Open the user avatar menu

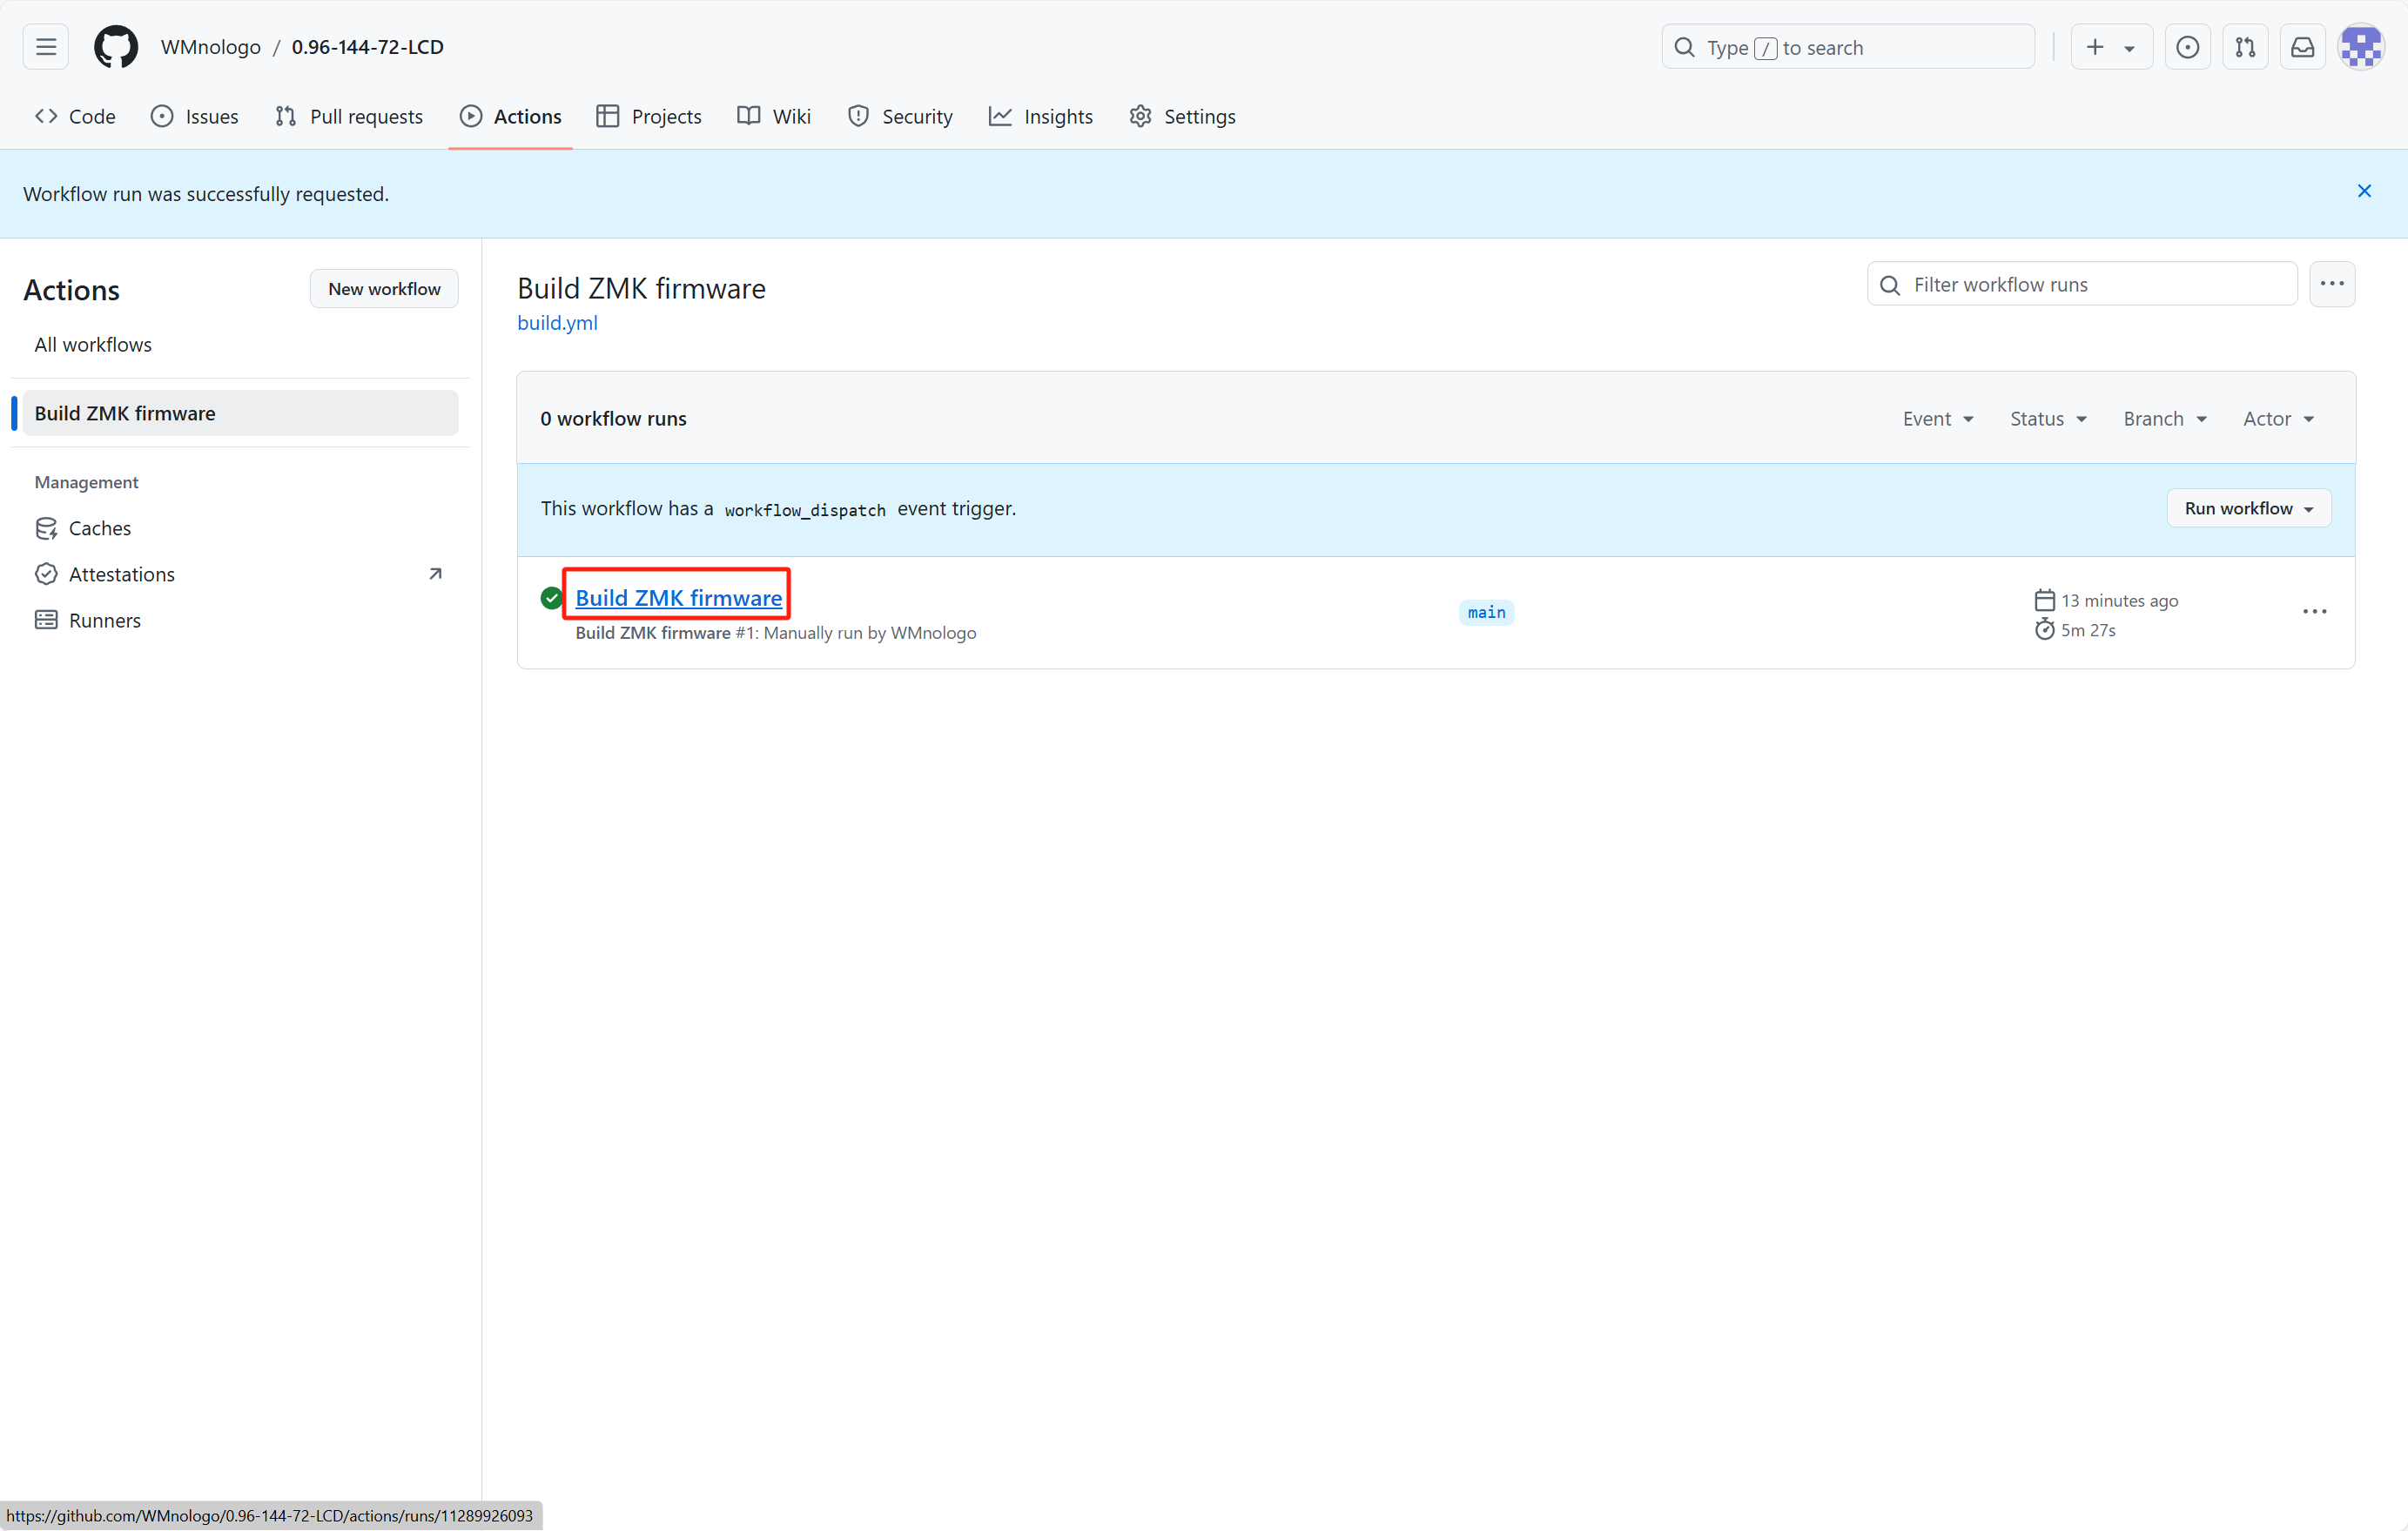(x=2361, y=47)
